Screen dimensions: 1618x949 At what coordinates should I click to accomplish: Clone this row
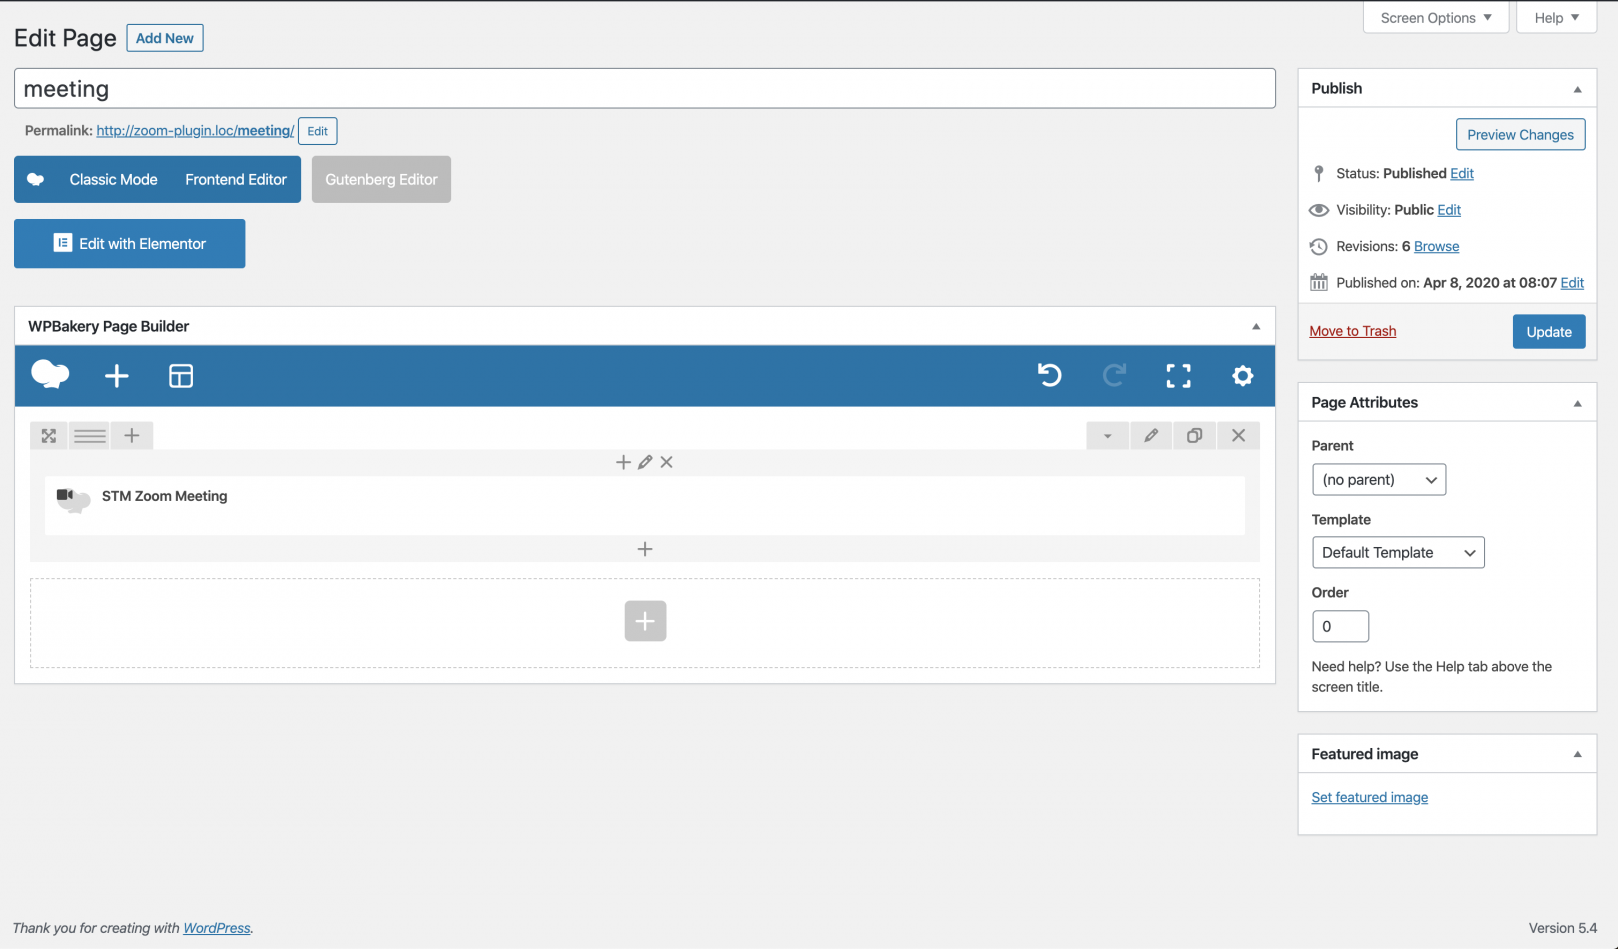point(1194,436)
